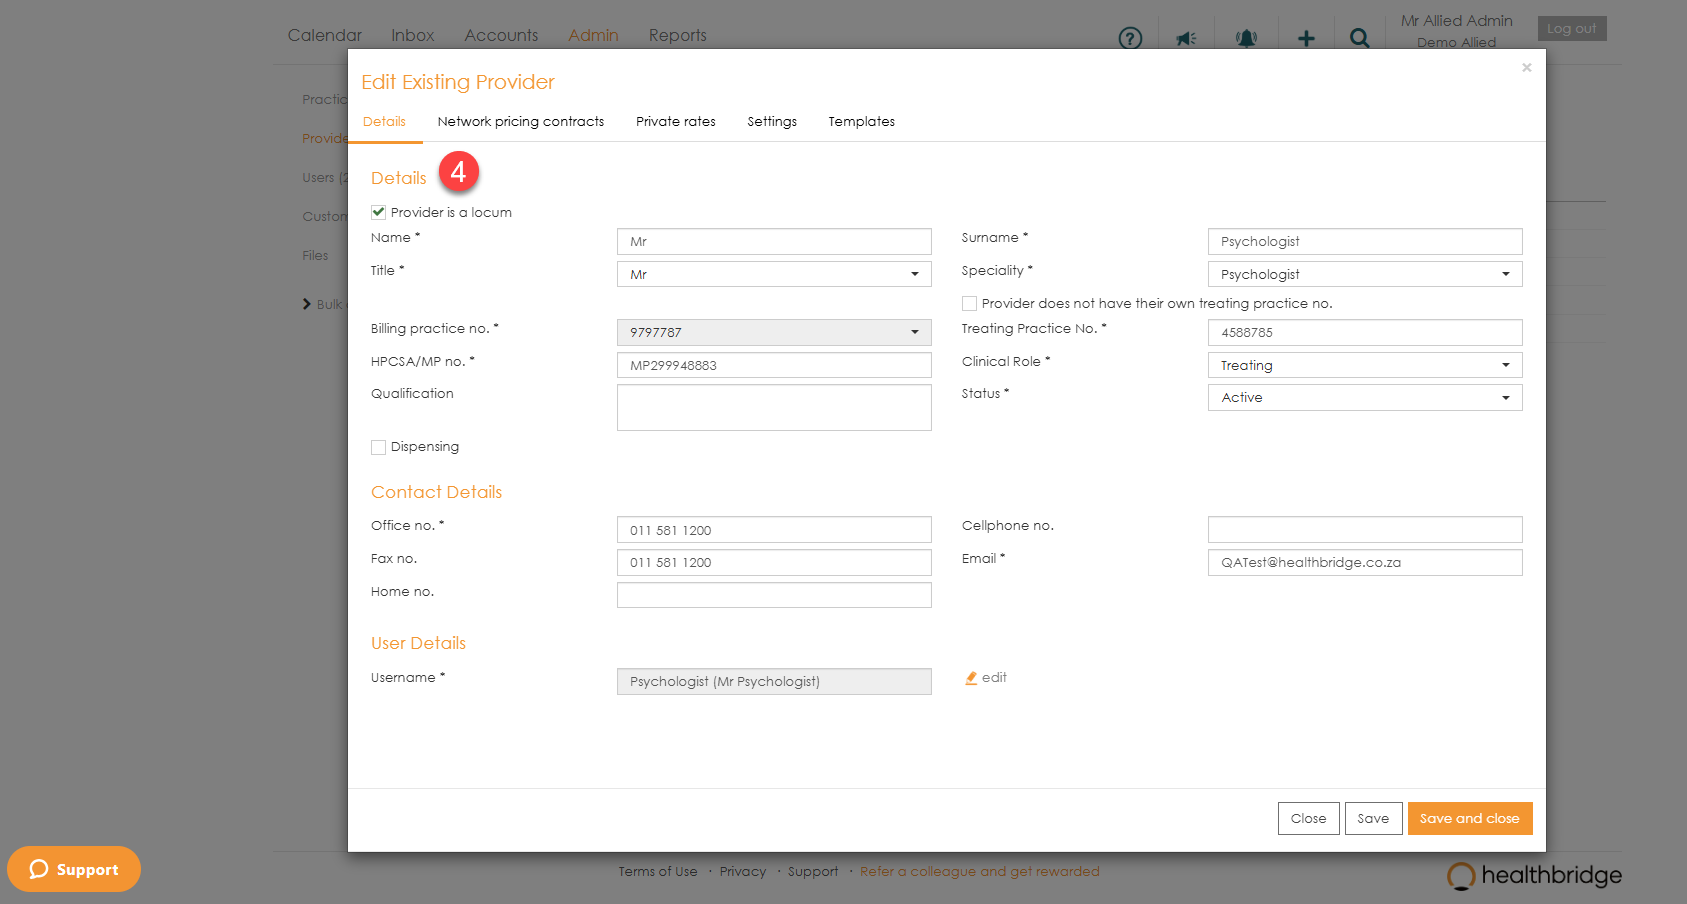Screen dimensions: 1687x904
Task: Open the Private rates tab
Action: click(675, 122)
